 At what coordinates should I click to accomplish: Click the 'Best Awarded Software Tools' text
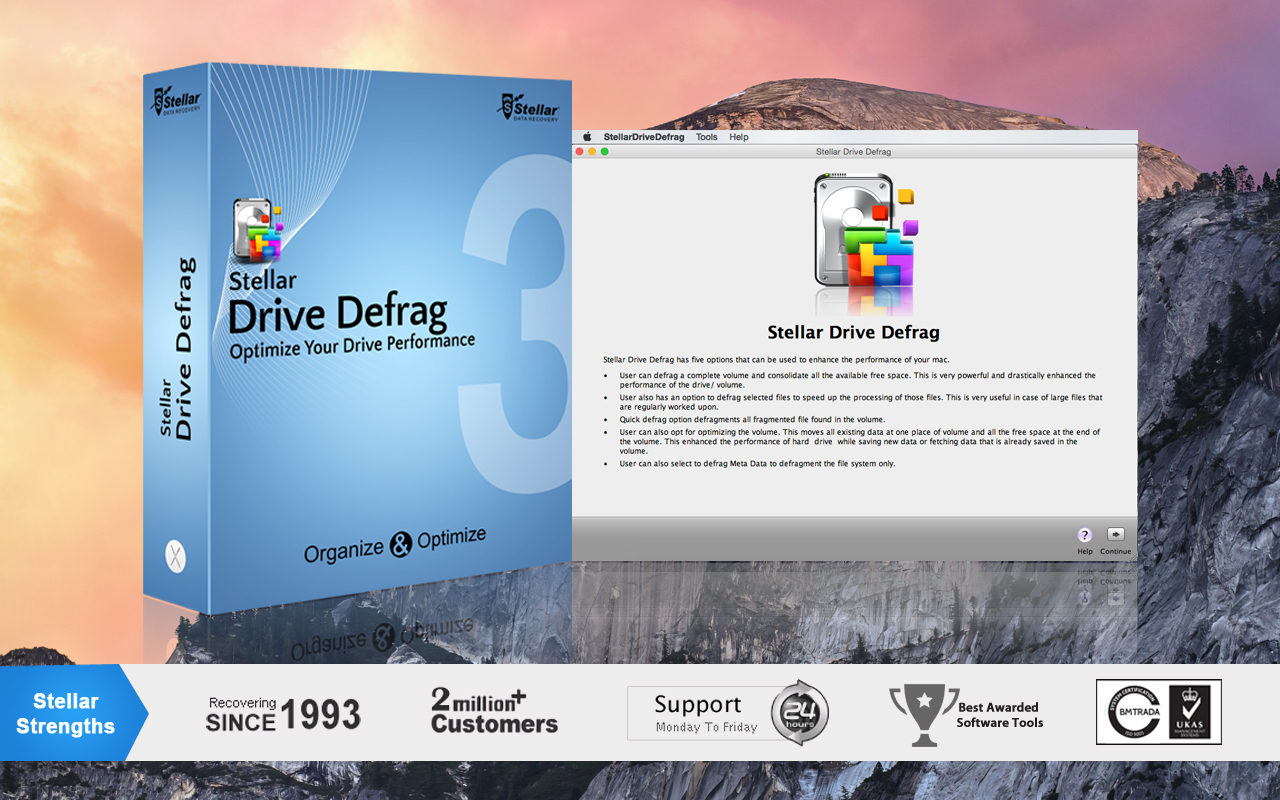[1000, 714]
